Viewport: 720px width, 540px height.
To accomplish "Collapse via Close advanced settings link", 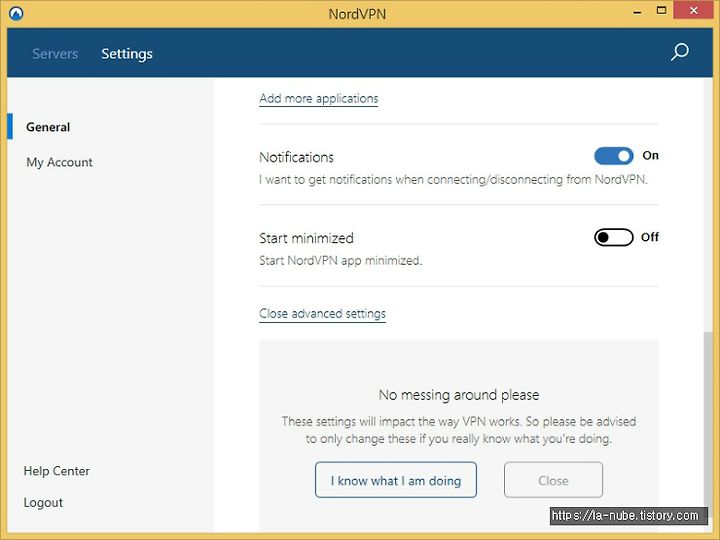I will click(x=322, y=314).
